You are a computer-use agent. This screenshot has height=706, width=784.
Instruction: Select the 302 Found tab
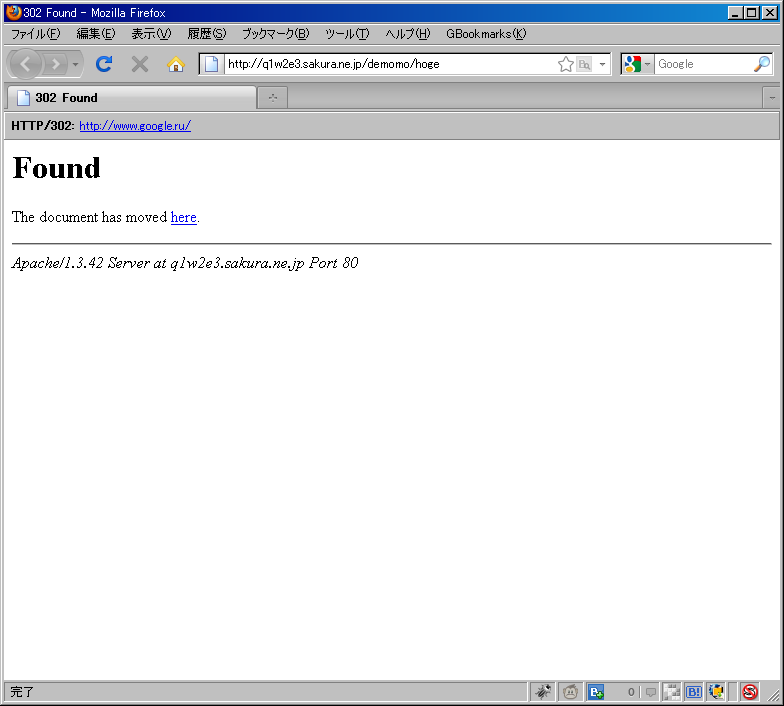coord(132,98)
